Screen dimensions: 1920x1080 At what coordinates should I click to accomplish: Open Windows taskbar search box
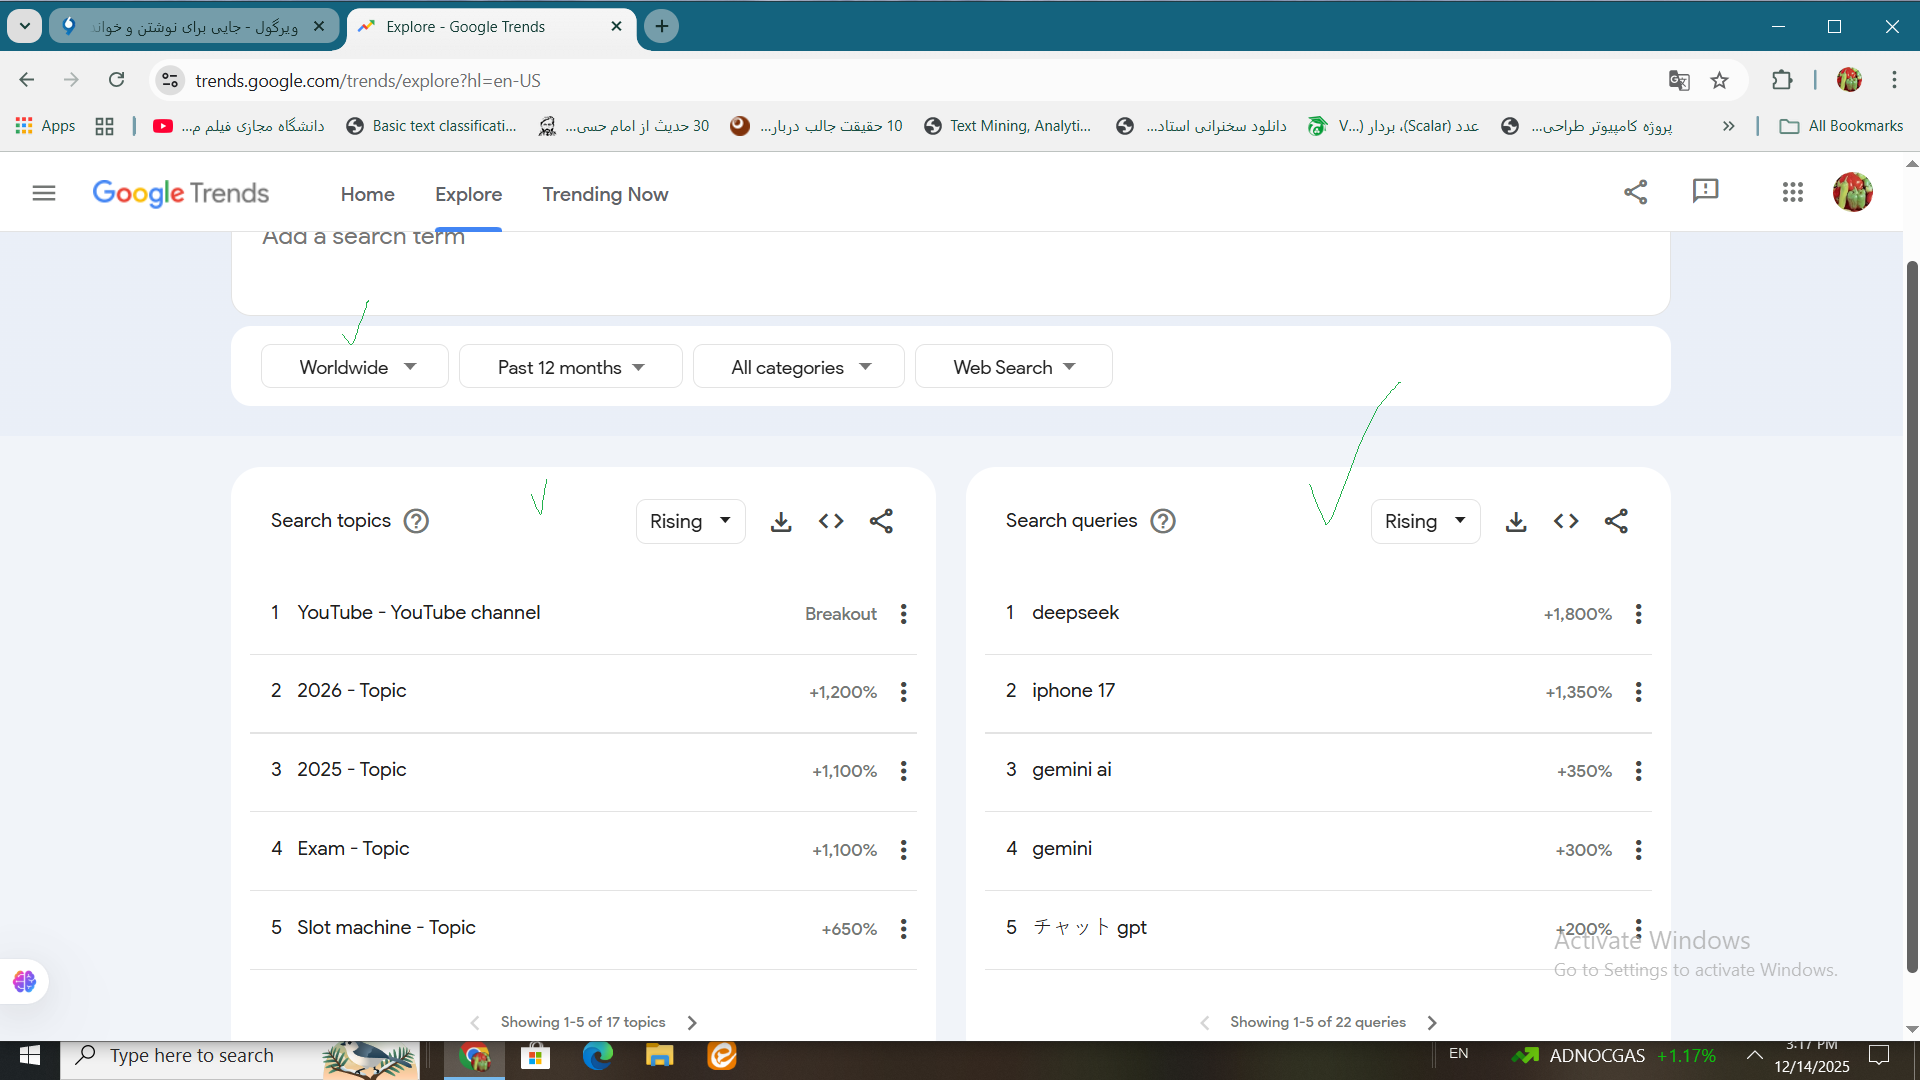click(192, 1055)
